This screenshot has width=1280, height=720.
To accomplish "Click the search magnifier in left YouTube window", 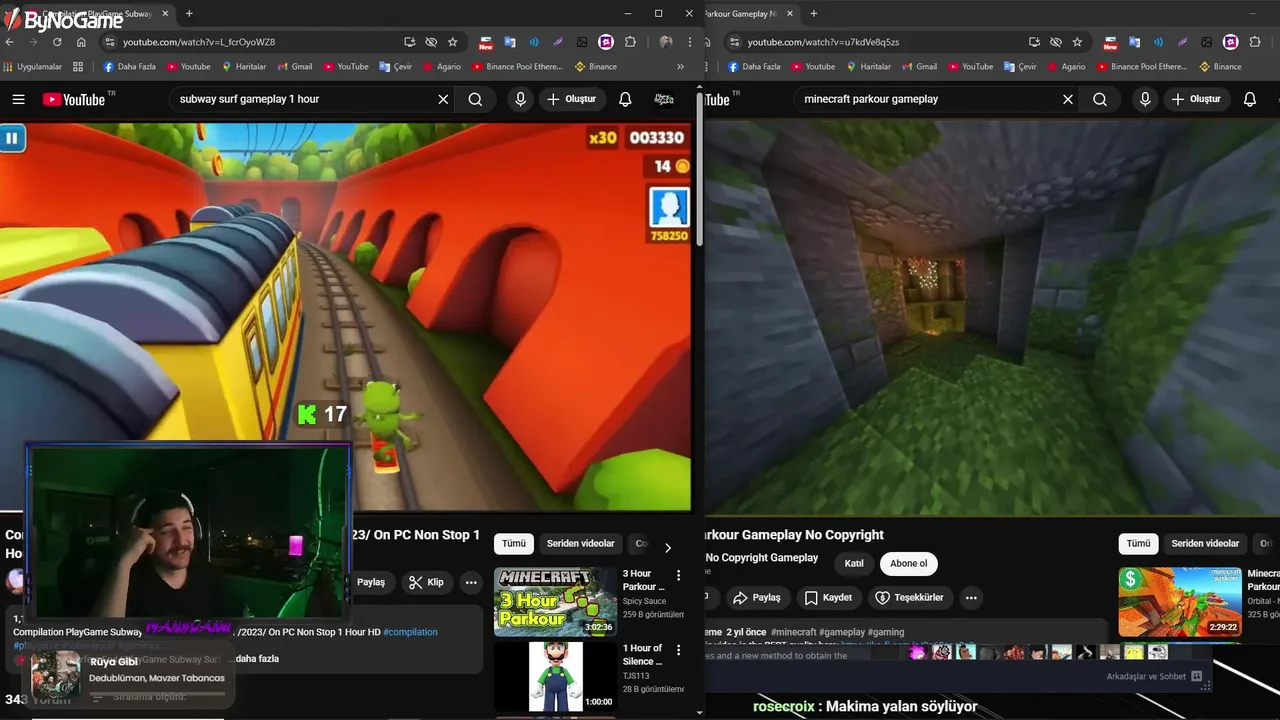I will 475,99.
